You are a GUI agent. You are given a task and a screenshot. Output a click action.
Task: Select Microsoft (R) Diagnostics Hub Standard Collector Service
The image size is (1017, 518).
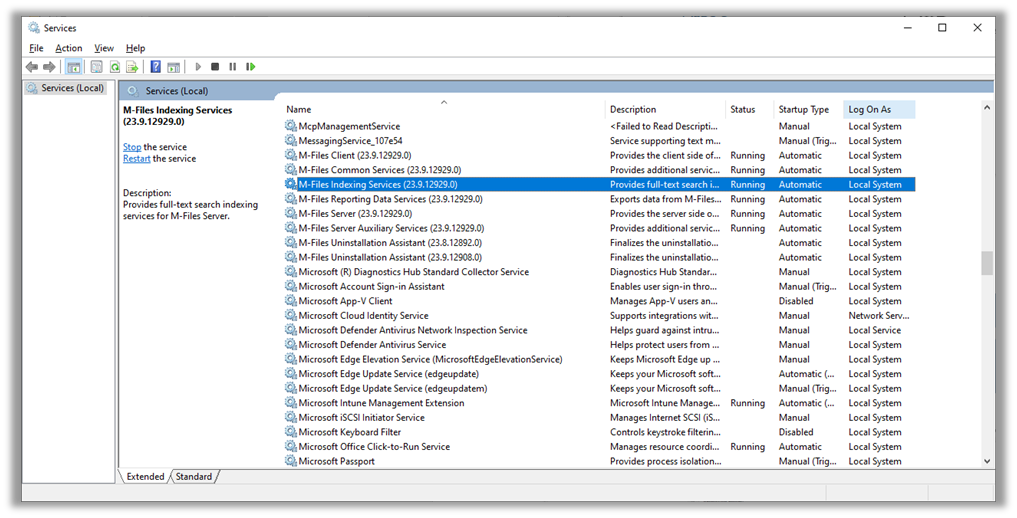click(x=599, y=272)
